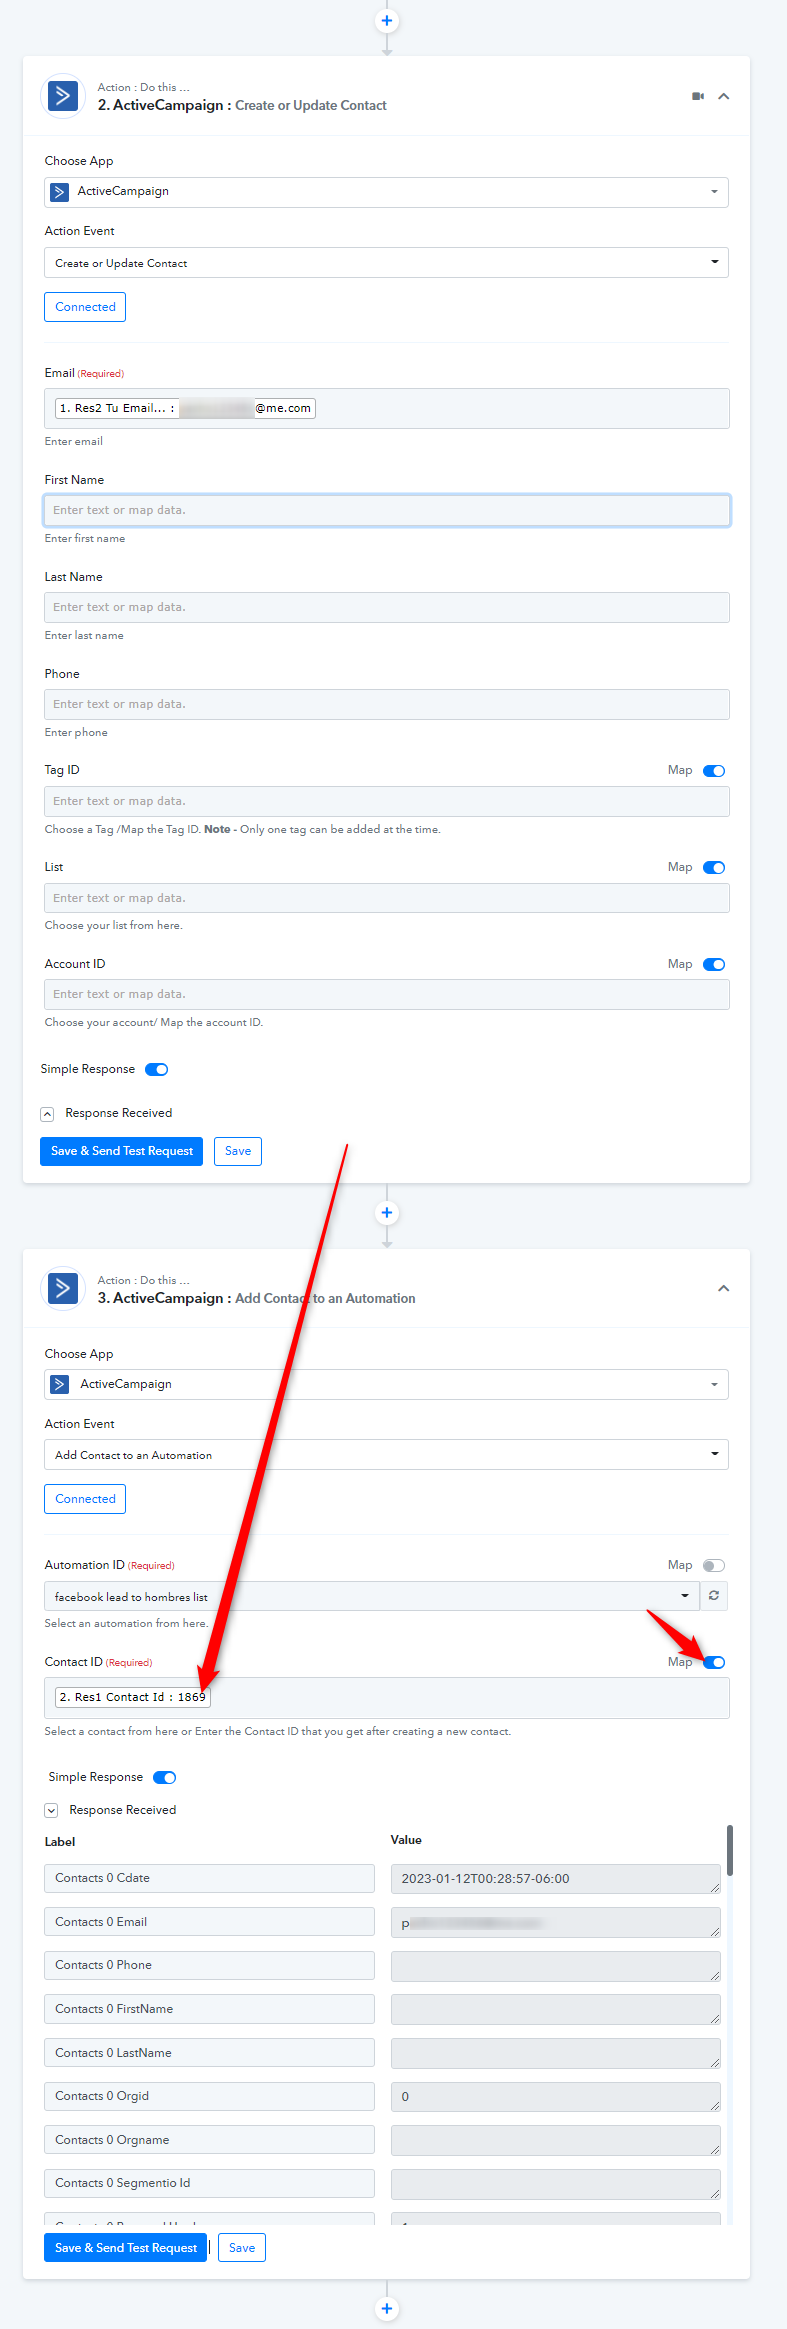Click the ActiveCampaign icon inside step 3 Choose App

pyautogui.click(x=60, y=1384)
